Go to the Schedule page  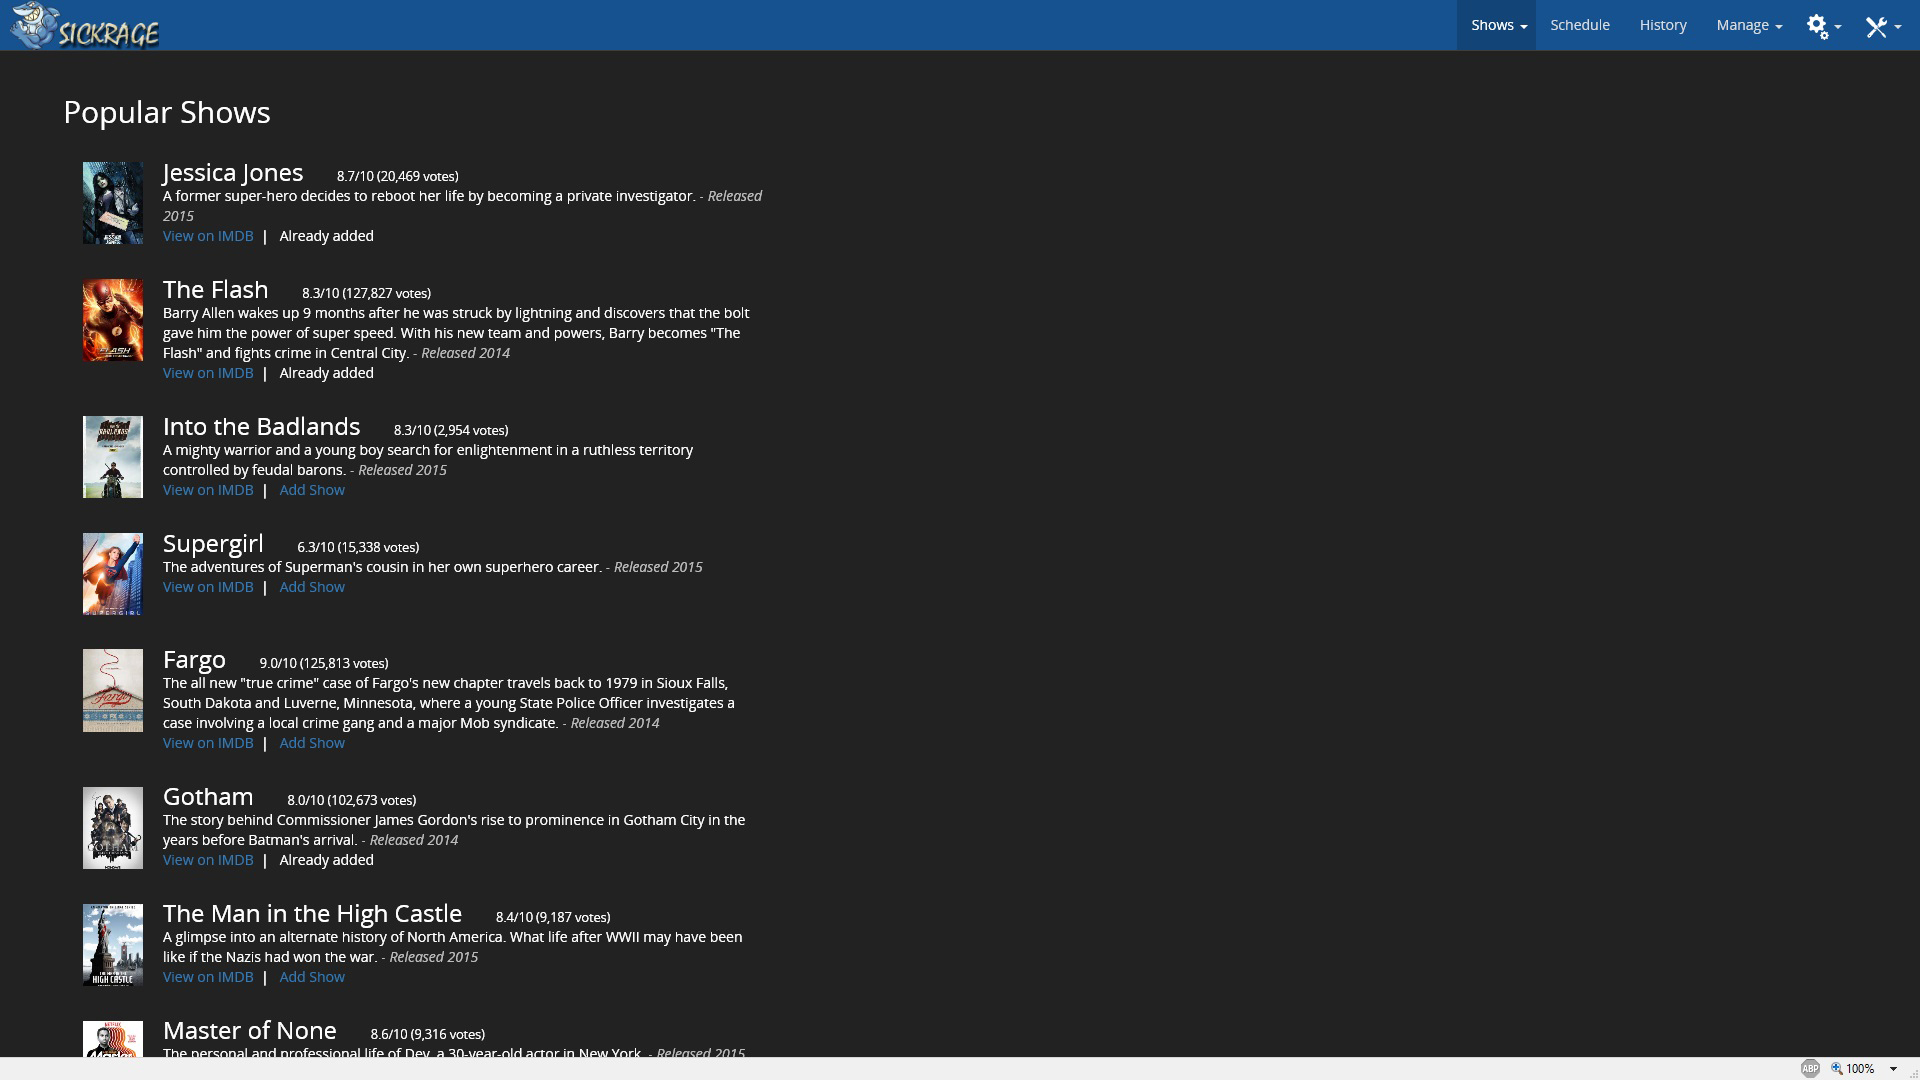click(x=1580, y=25)
